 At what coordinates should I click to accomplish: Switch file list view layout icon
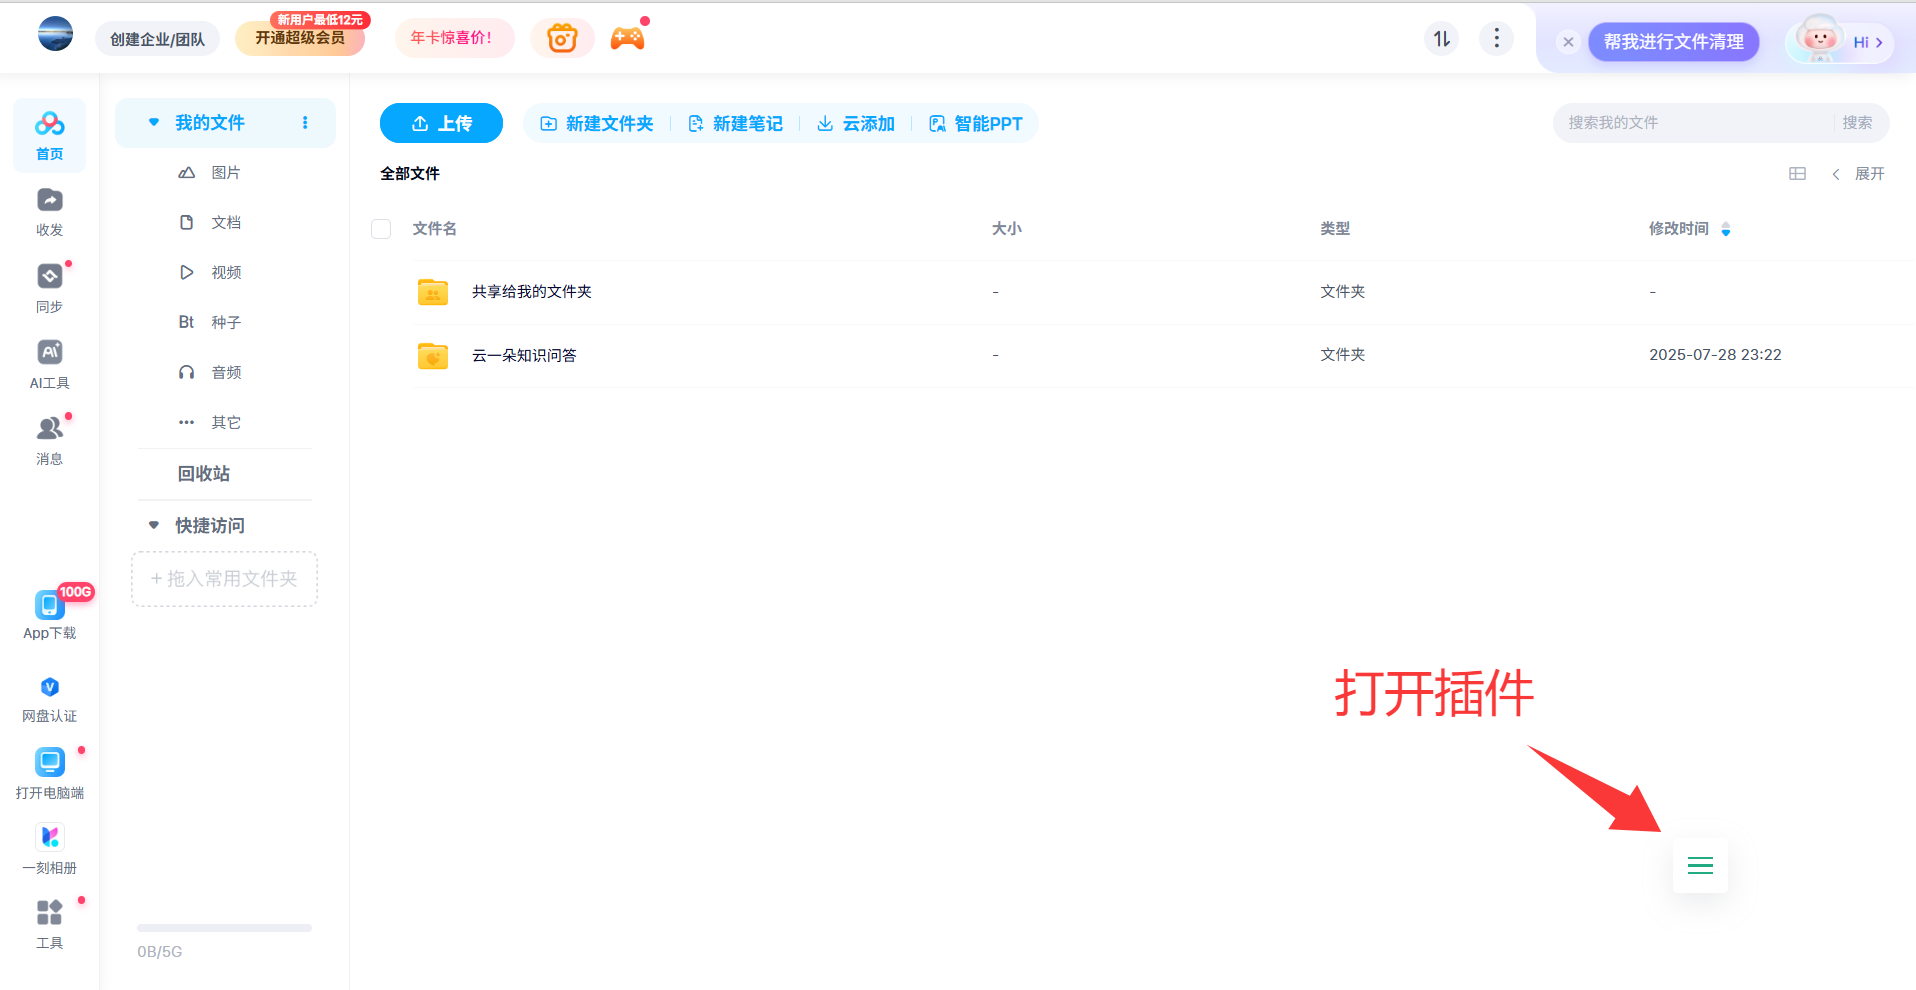click(x=1797, y=174)
